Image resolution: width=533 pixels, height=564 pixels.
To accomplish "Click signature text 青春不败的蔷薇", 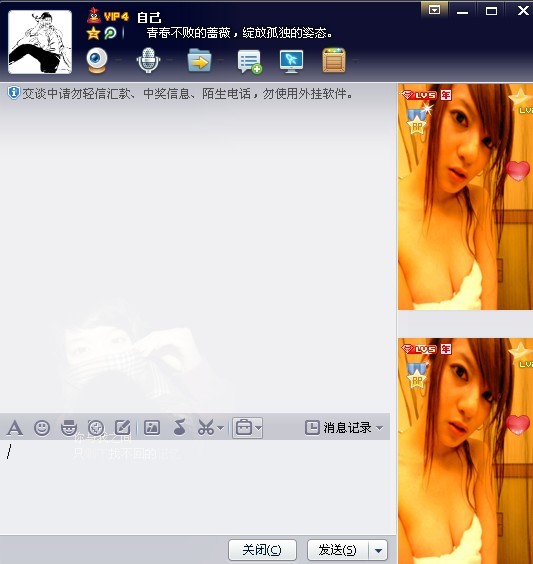I will (x=188, y=33).
